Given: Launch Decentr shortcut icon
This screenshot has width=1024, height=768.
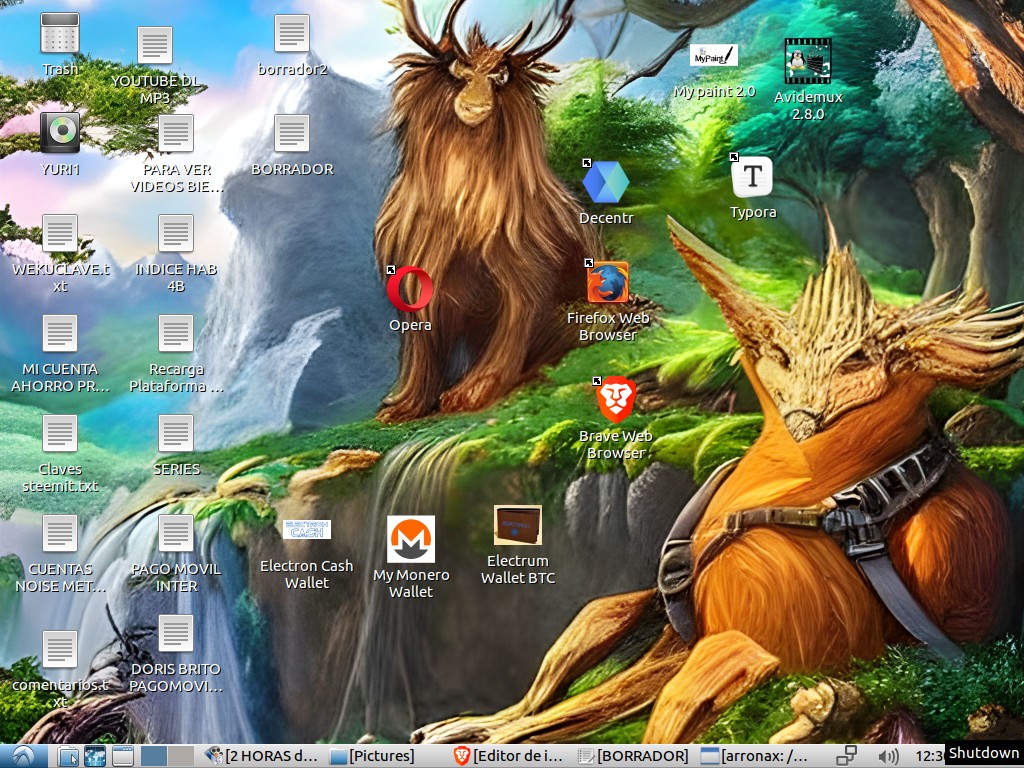Looking at the screenshot, I should pyautogui.click(x=605, y=182).
